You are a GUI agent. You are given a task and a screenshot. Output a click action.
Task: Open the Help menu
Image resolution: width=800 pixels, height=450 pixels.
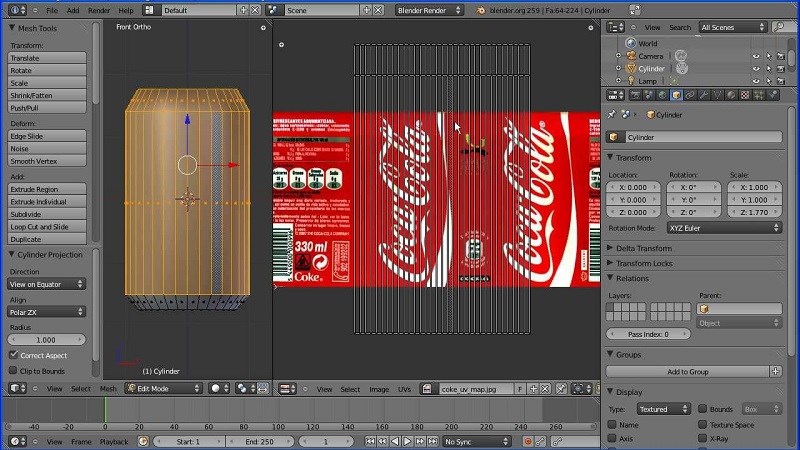pyautogui.click(x=126, y=10)
